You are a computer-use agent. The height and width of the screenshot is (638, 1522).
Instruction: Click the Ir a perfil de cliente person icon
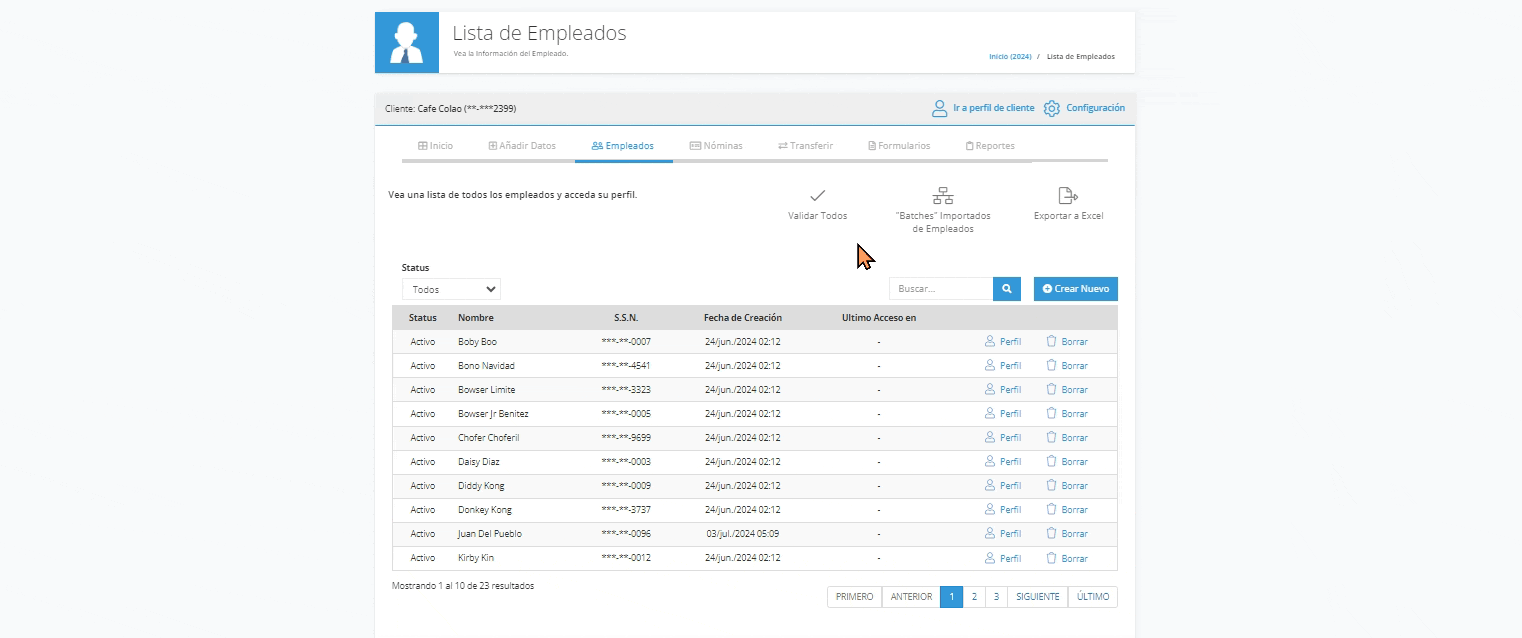[939, 108]
